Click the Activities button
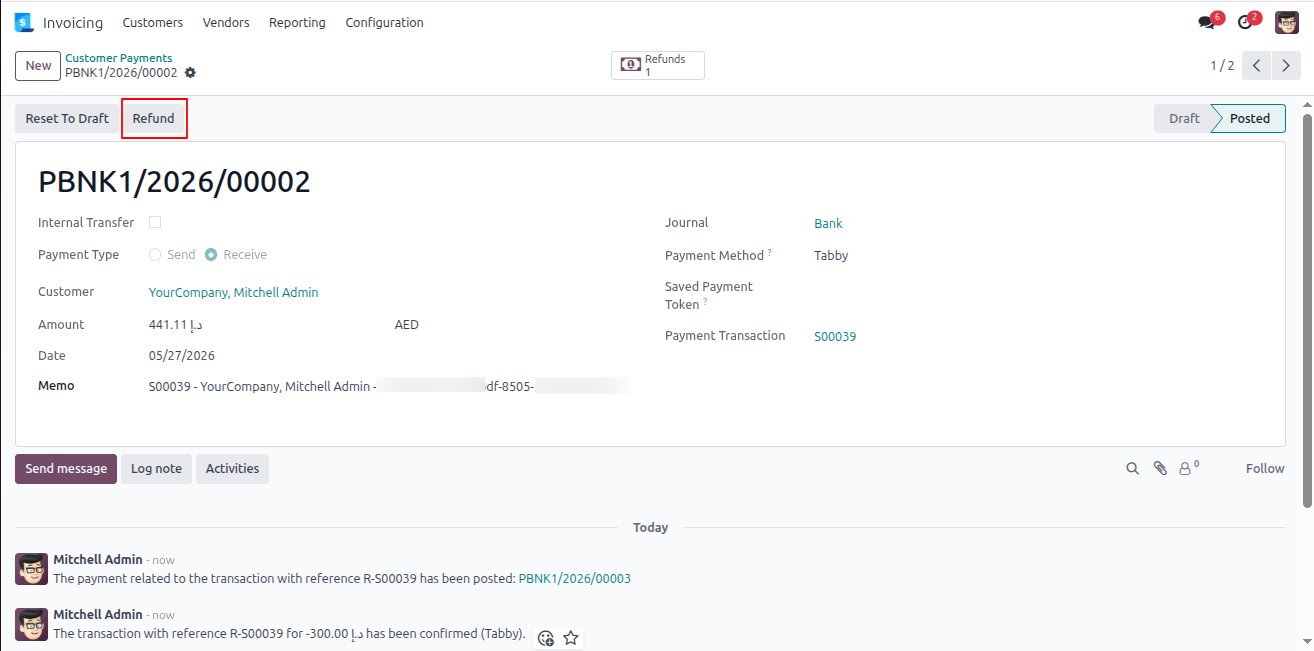Screen dimensions: 1314x651 pos(232,469)
